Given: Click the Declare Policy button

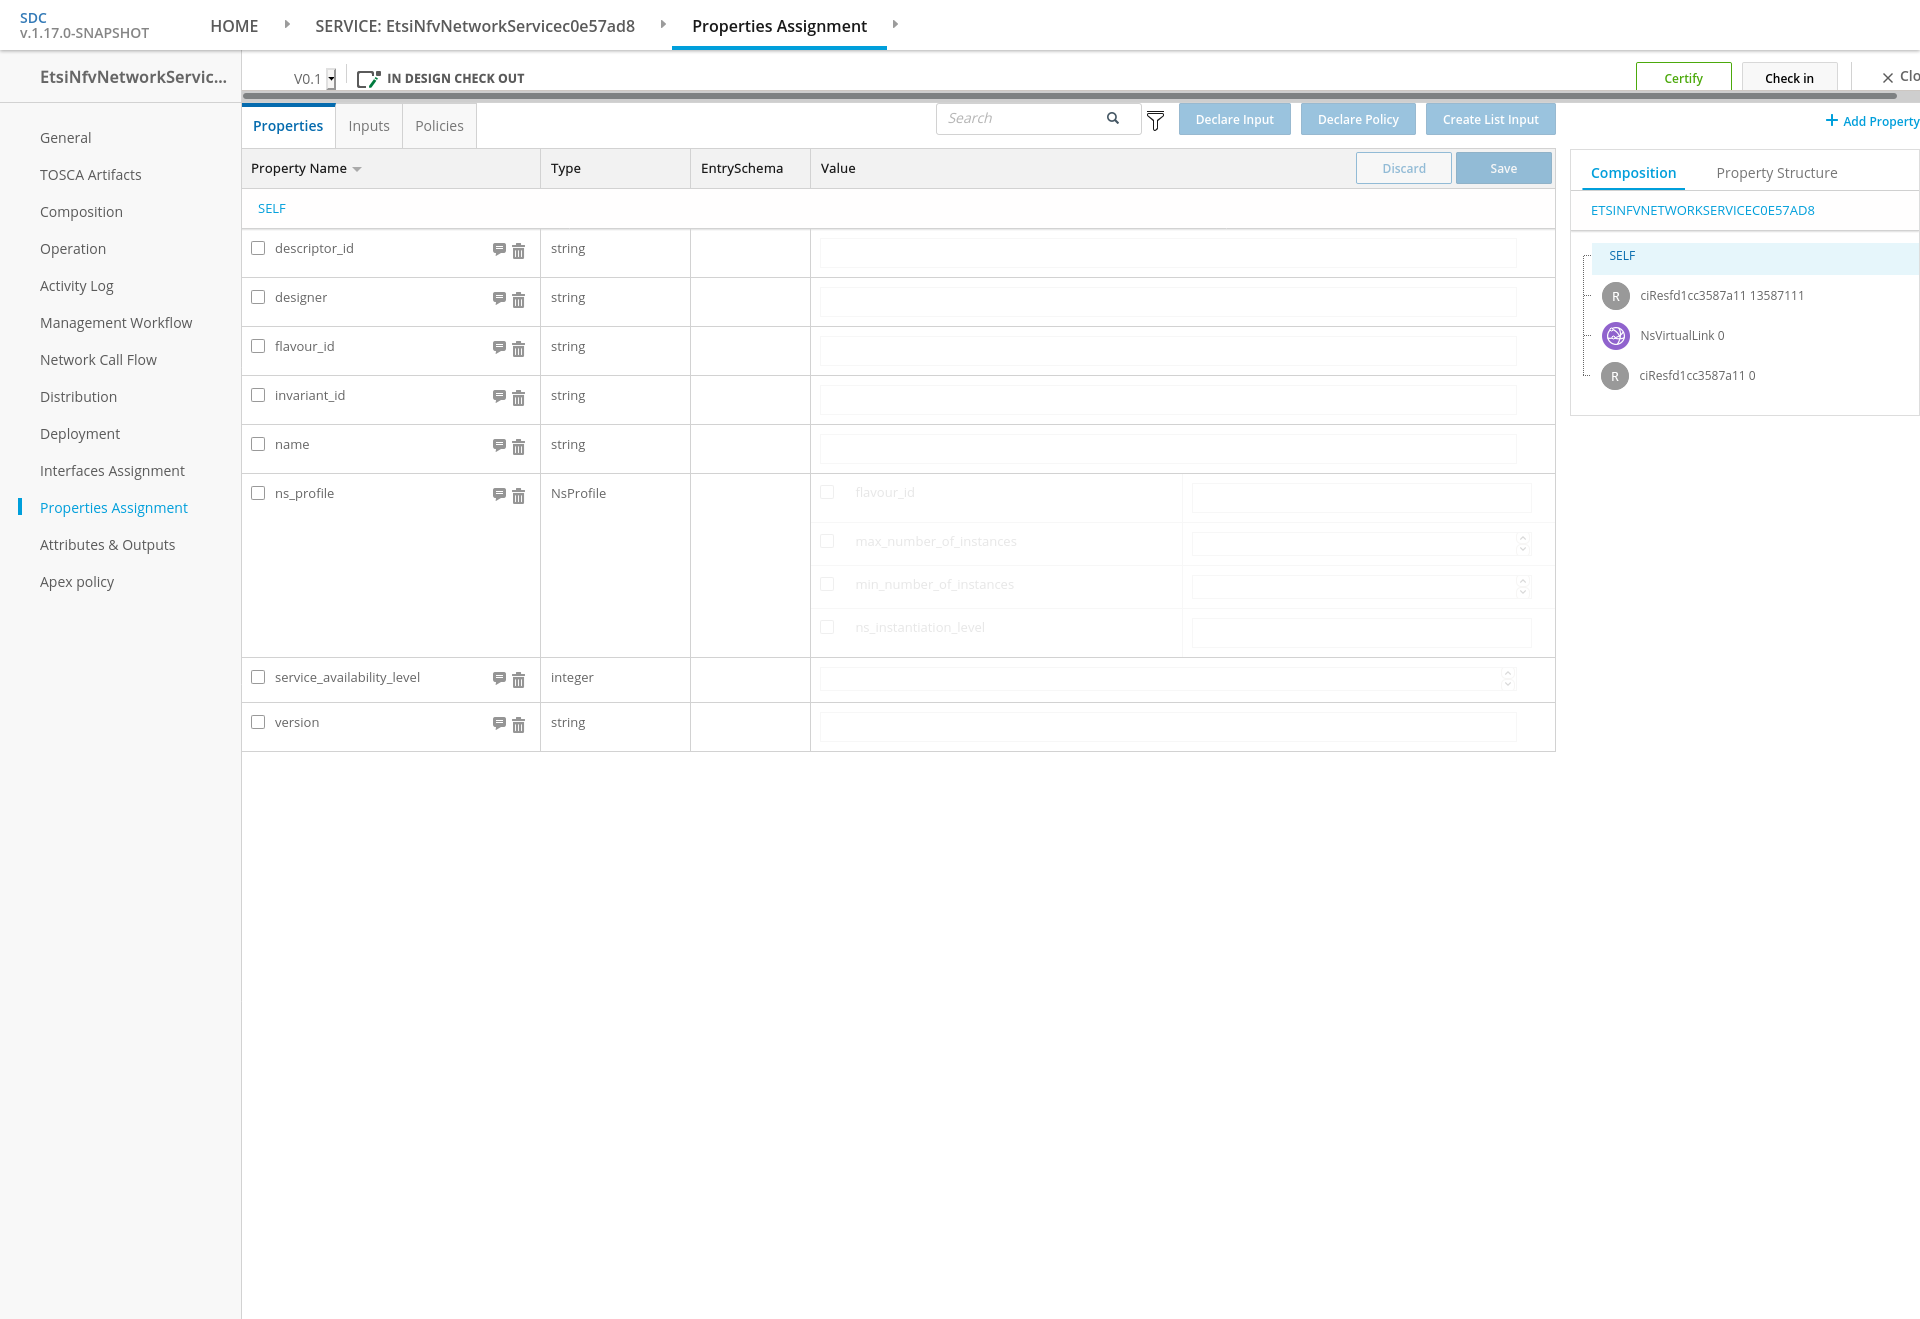Looking at the screenshot, I should point(1358,119).
